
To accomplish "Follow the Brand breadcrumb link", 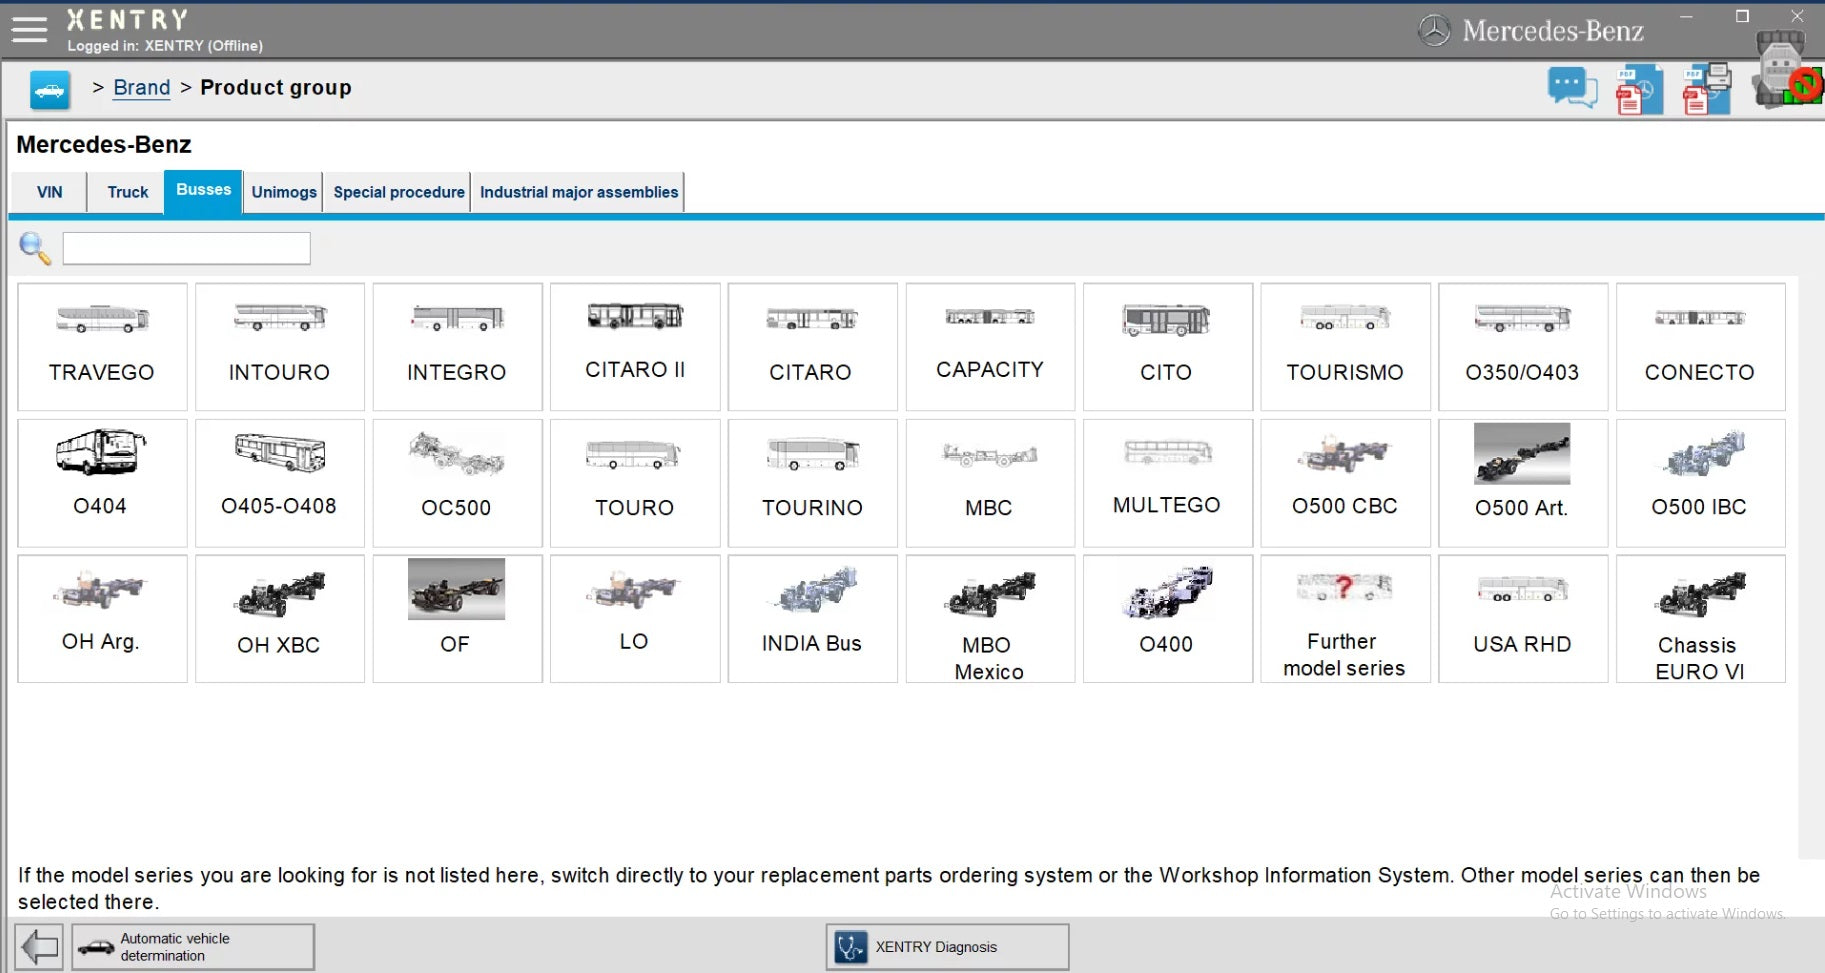I will tap(141, 88).
